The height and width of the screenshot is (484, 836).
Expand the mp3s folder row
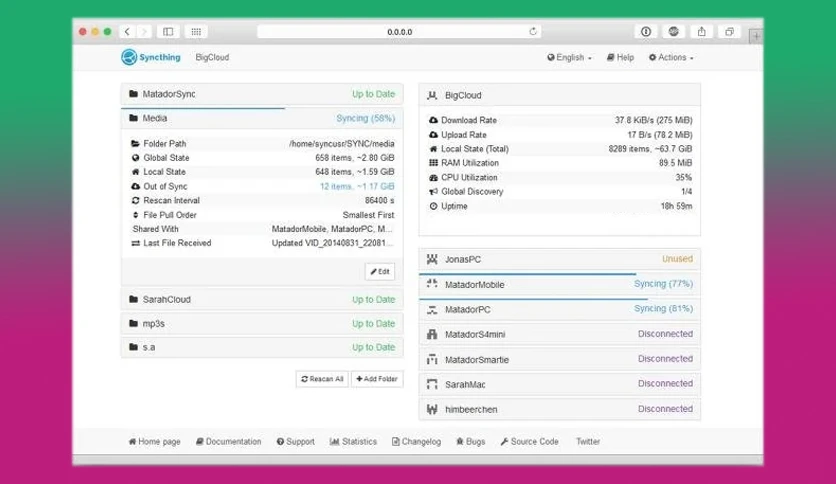262,324
